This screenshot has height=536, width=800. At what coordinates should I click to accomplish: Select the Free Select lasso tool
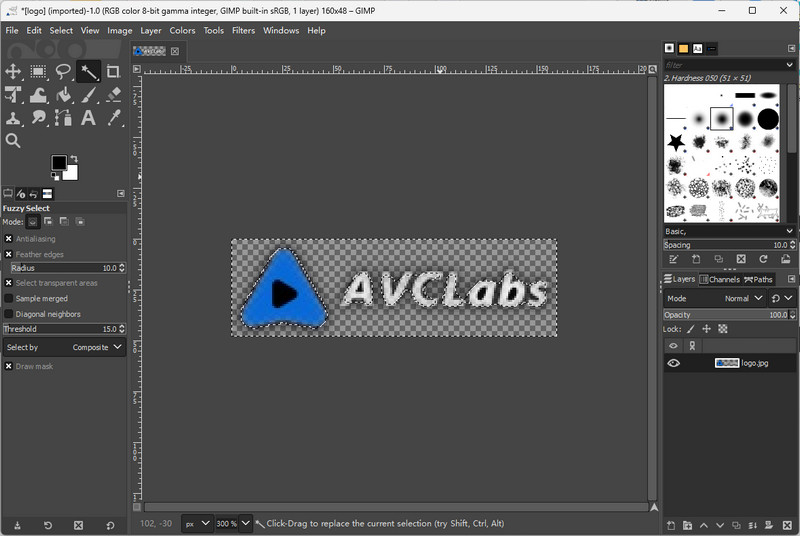(63, 71)
